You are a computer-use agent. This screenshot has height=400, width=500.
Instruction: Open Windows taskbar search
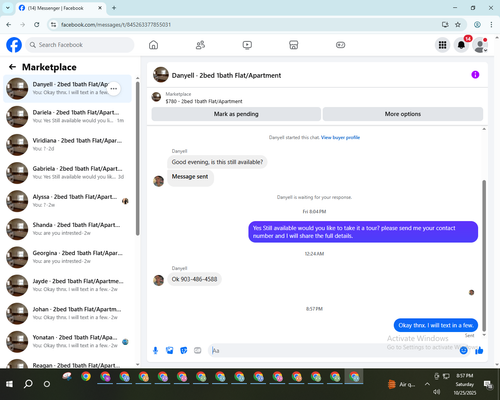[x=28, y=384]
